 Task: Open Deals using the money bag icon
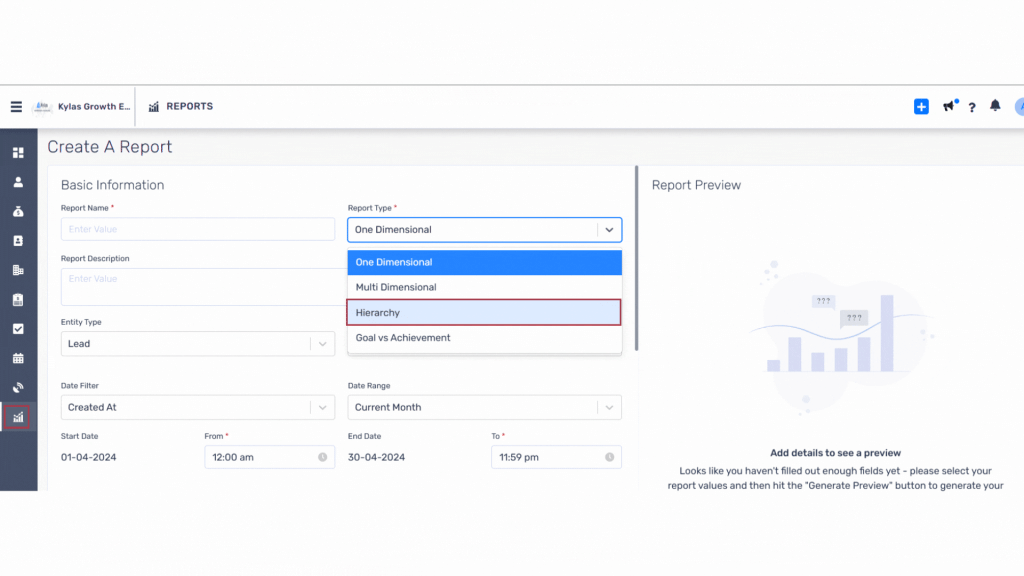(x=16, y=211)
